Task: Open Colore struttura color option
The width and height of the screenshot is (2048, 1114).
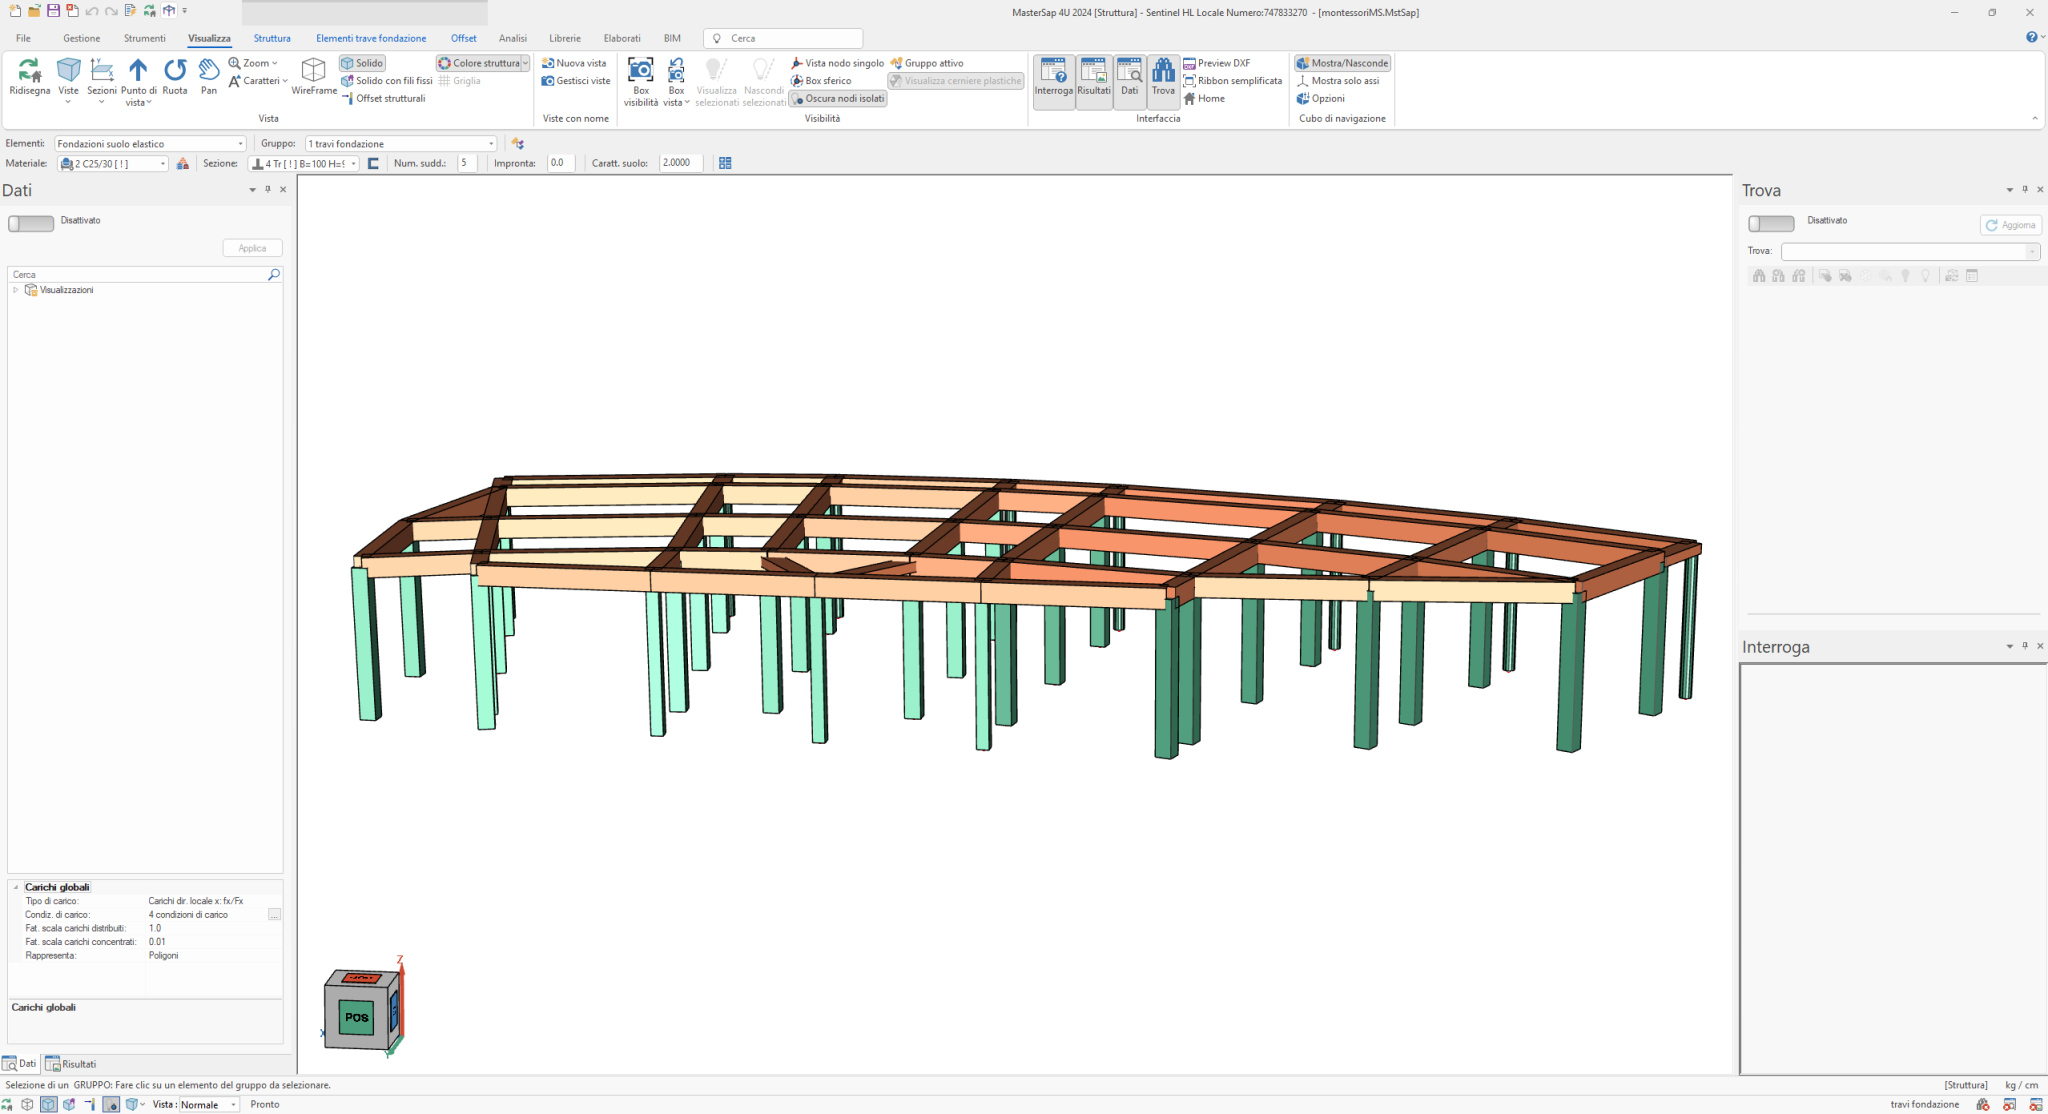Action: pos(483,63)
